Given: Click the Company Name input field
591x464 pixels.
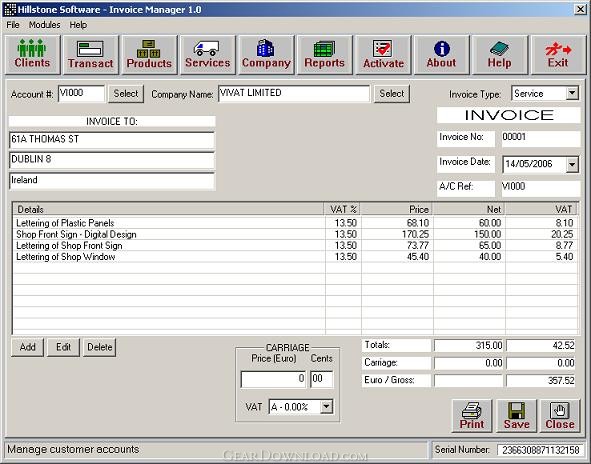Looking at the screenshot, I should click(294, 93).
